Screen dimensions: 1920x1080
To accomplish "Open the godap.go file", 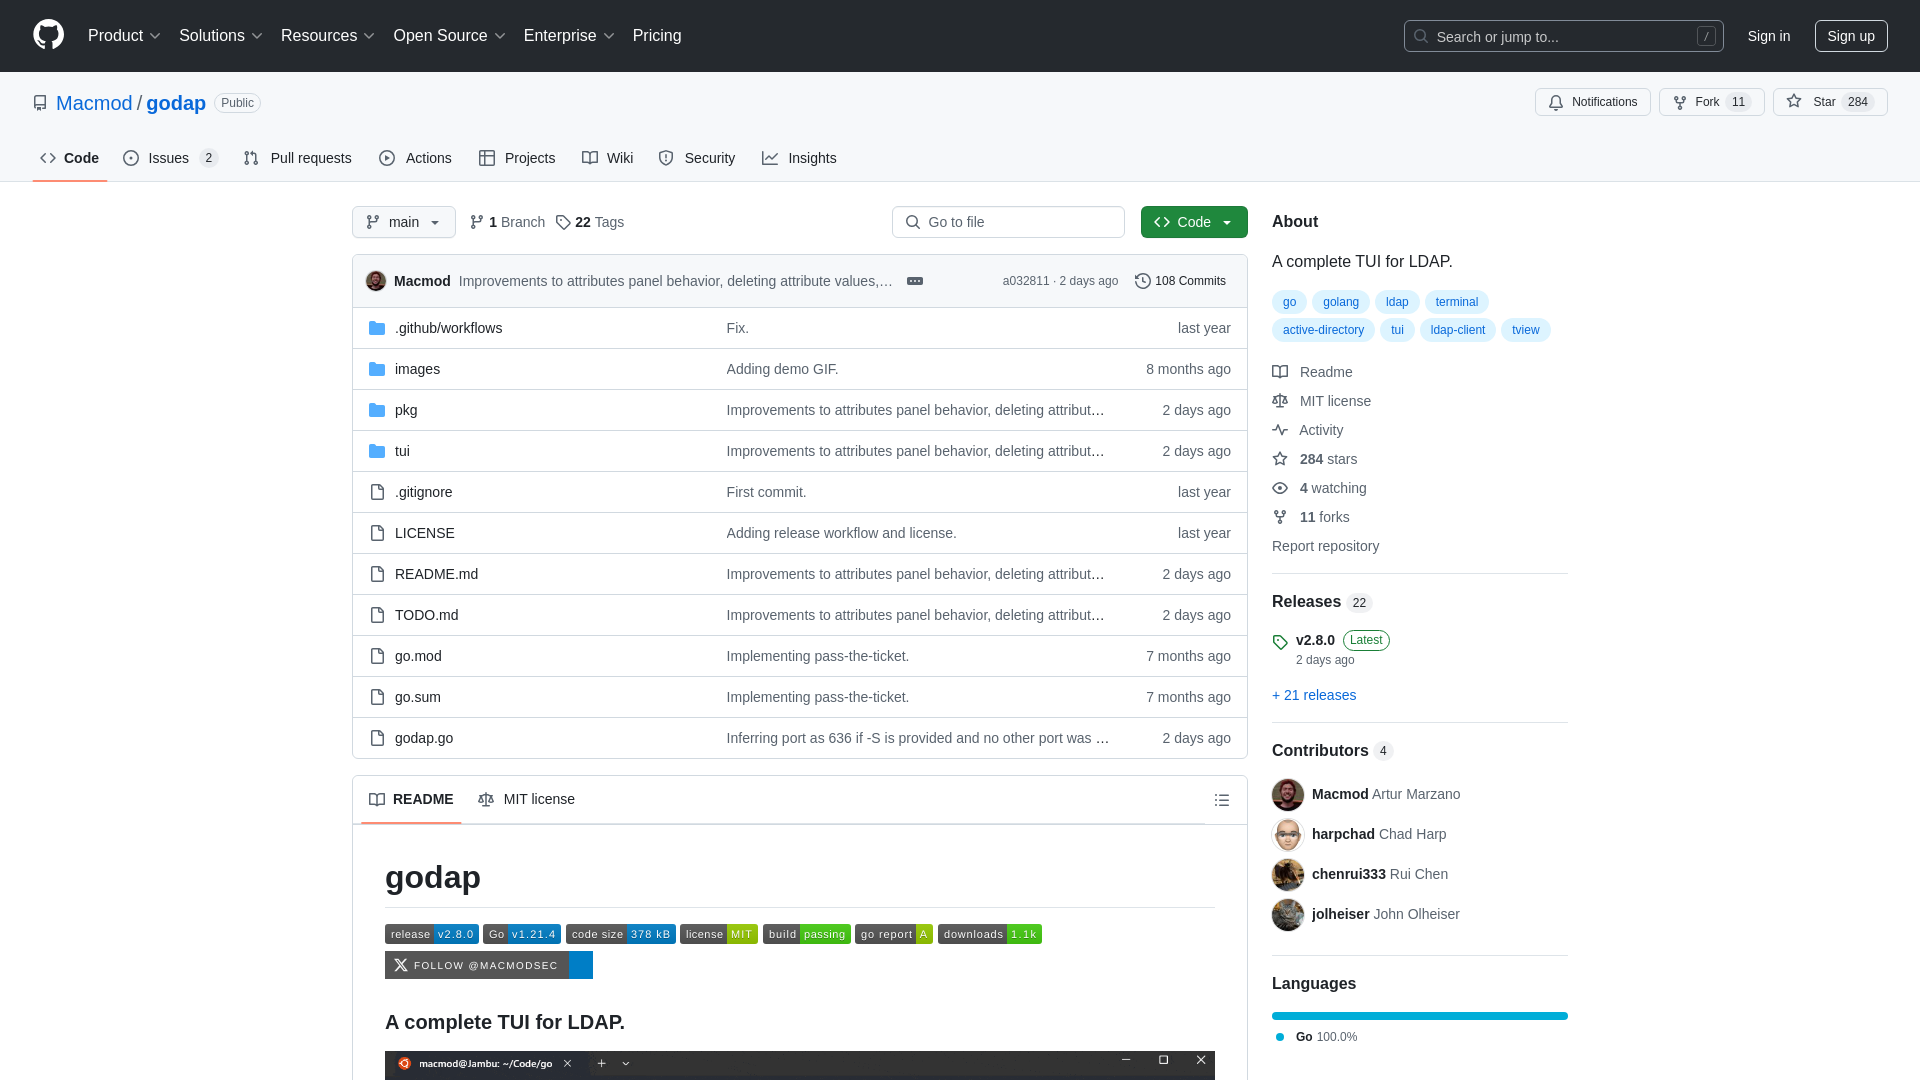I will tap(423, 738).
